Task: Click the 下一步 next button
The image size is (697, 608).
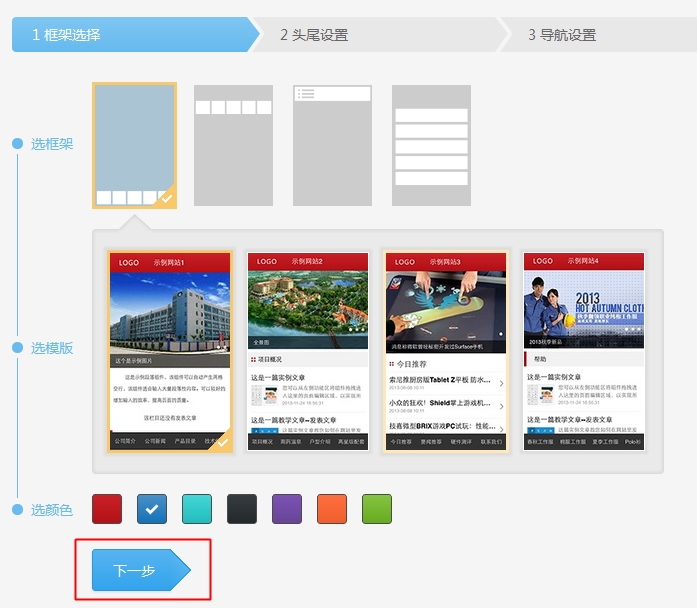Action: (x=141, y=570)
